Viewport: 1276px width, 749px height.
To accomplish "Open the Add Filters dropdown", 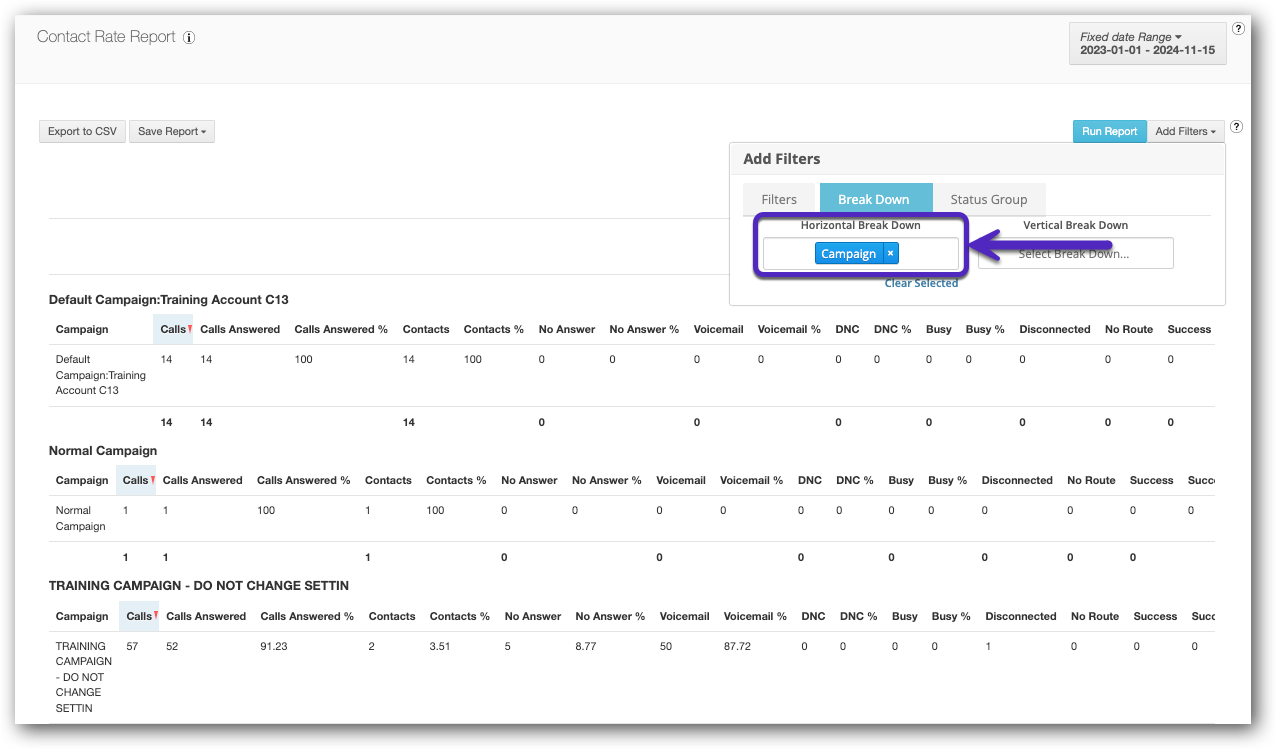I will pyautogui.click(x=1185, y=131).
